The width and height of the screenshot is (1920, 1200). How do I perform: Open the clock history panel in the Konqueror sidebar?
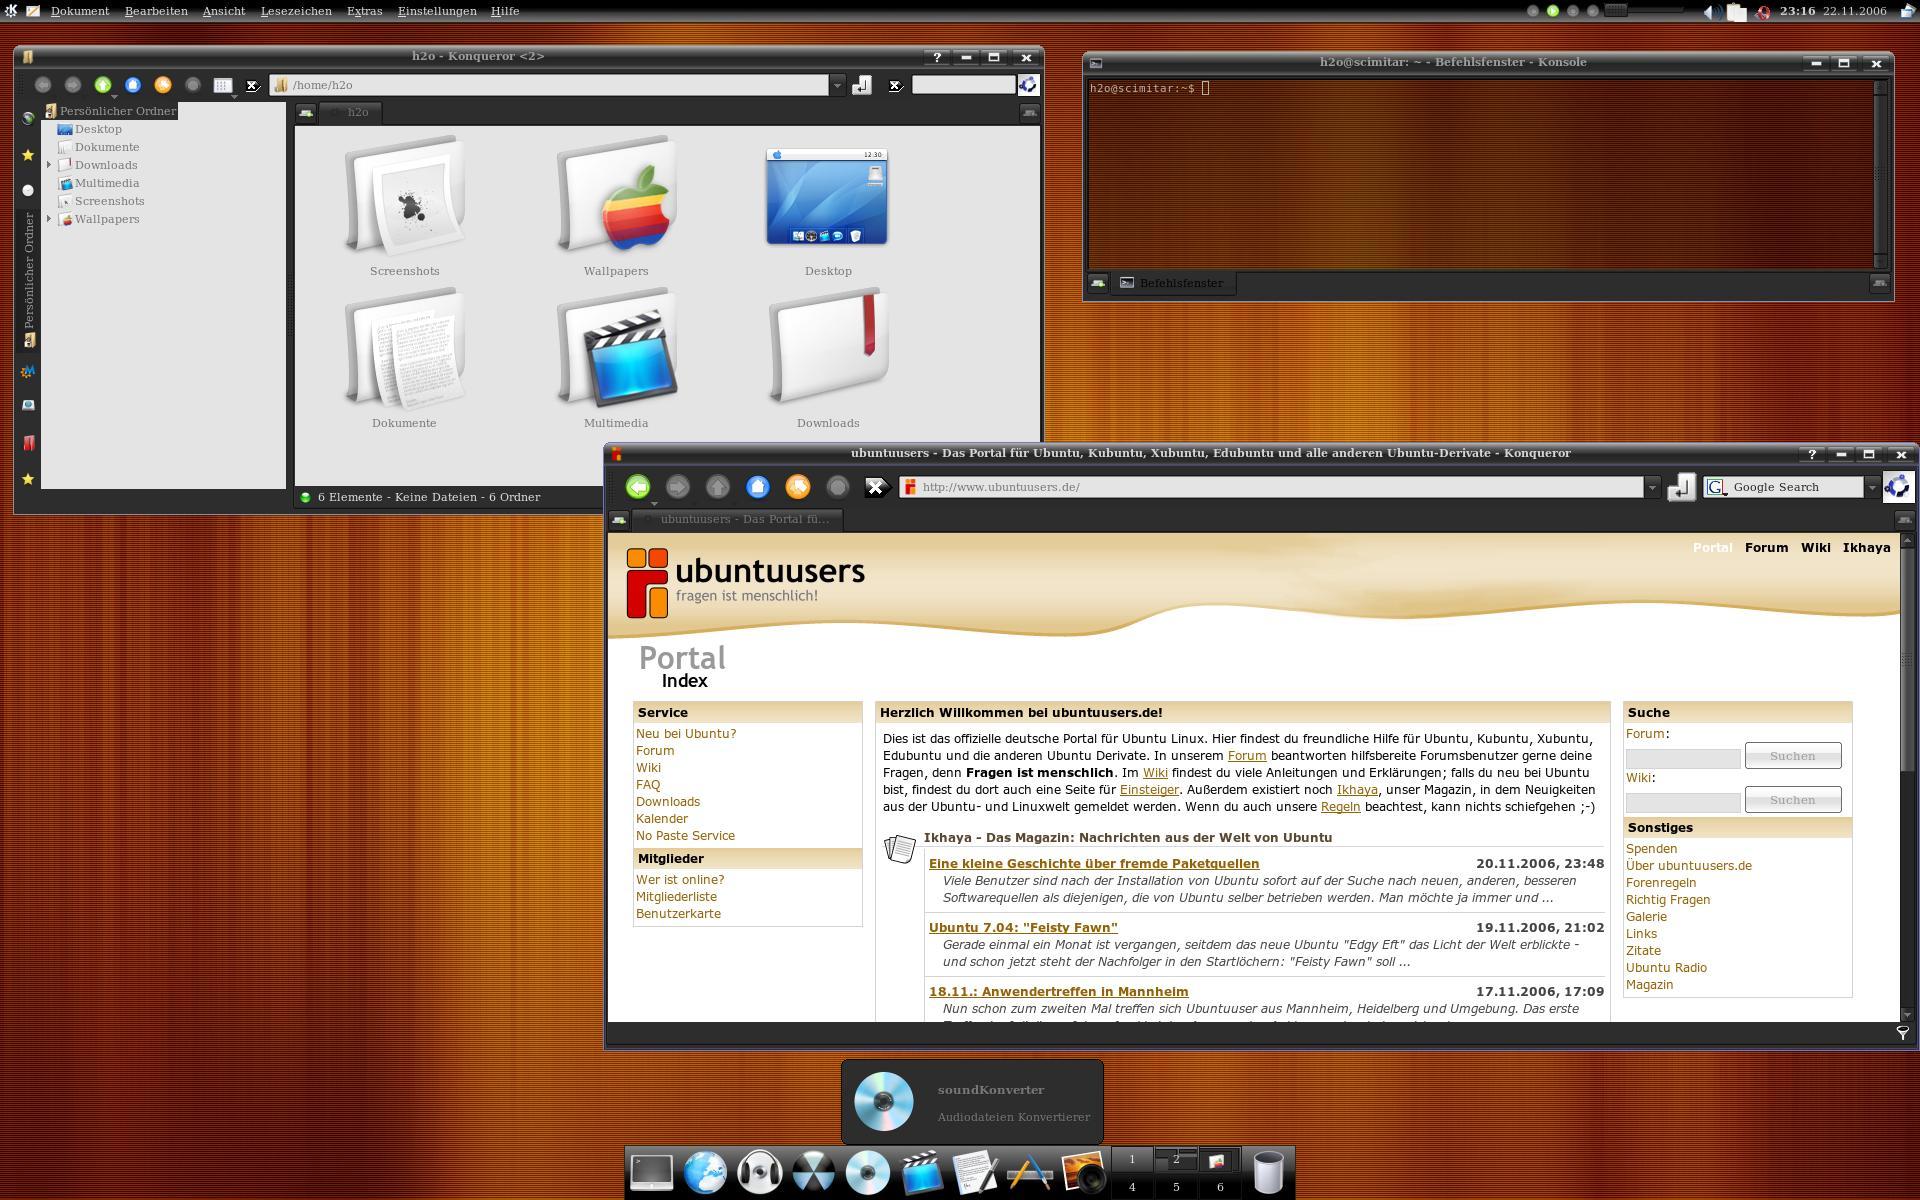[28, 190]
